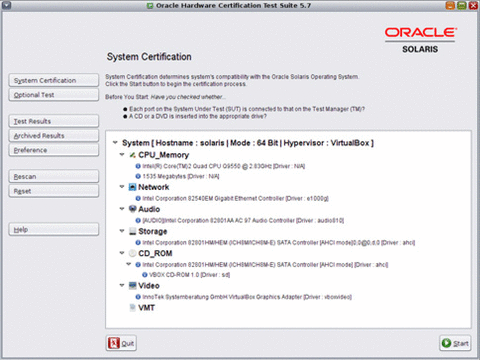
Task: Collapse the Audio node
Action: click(x=122, y=209)
